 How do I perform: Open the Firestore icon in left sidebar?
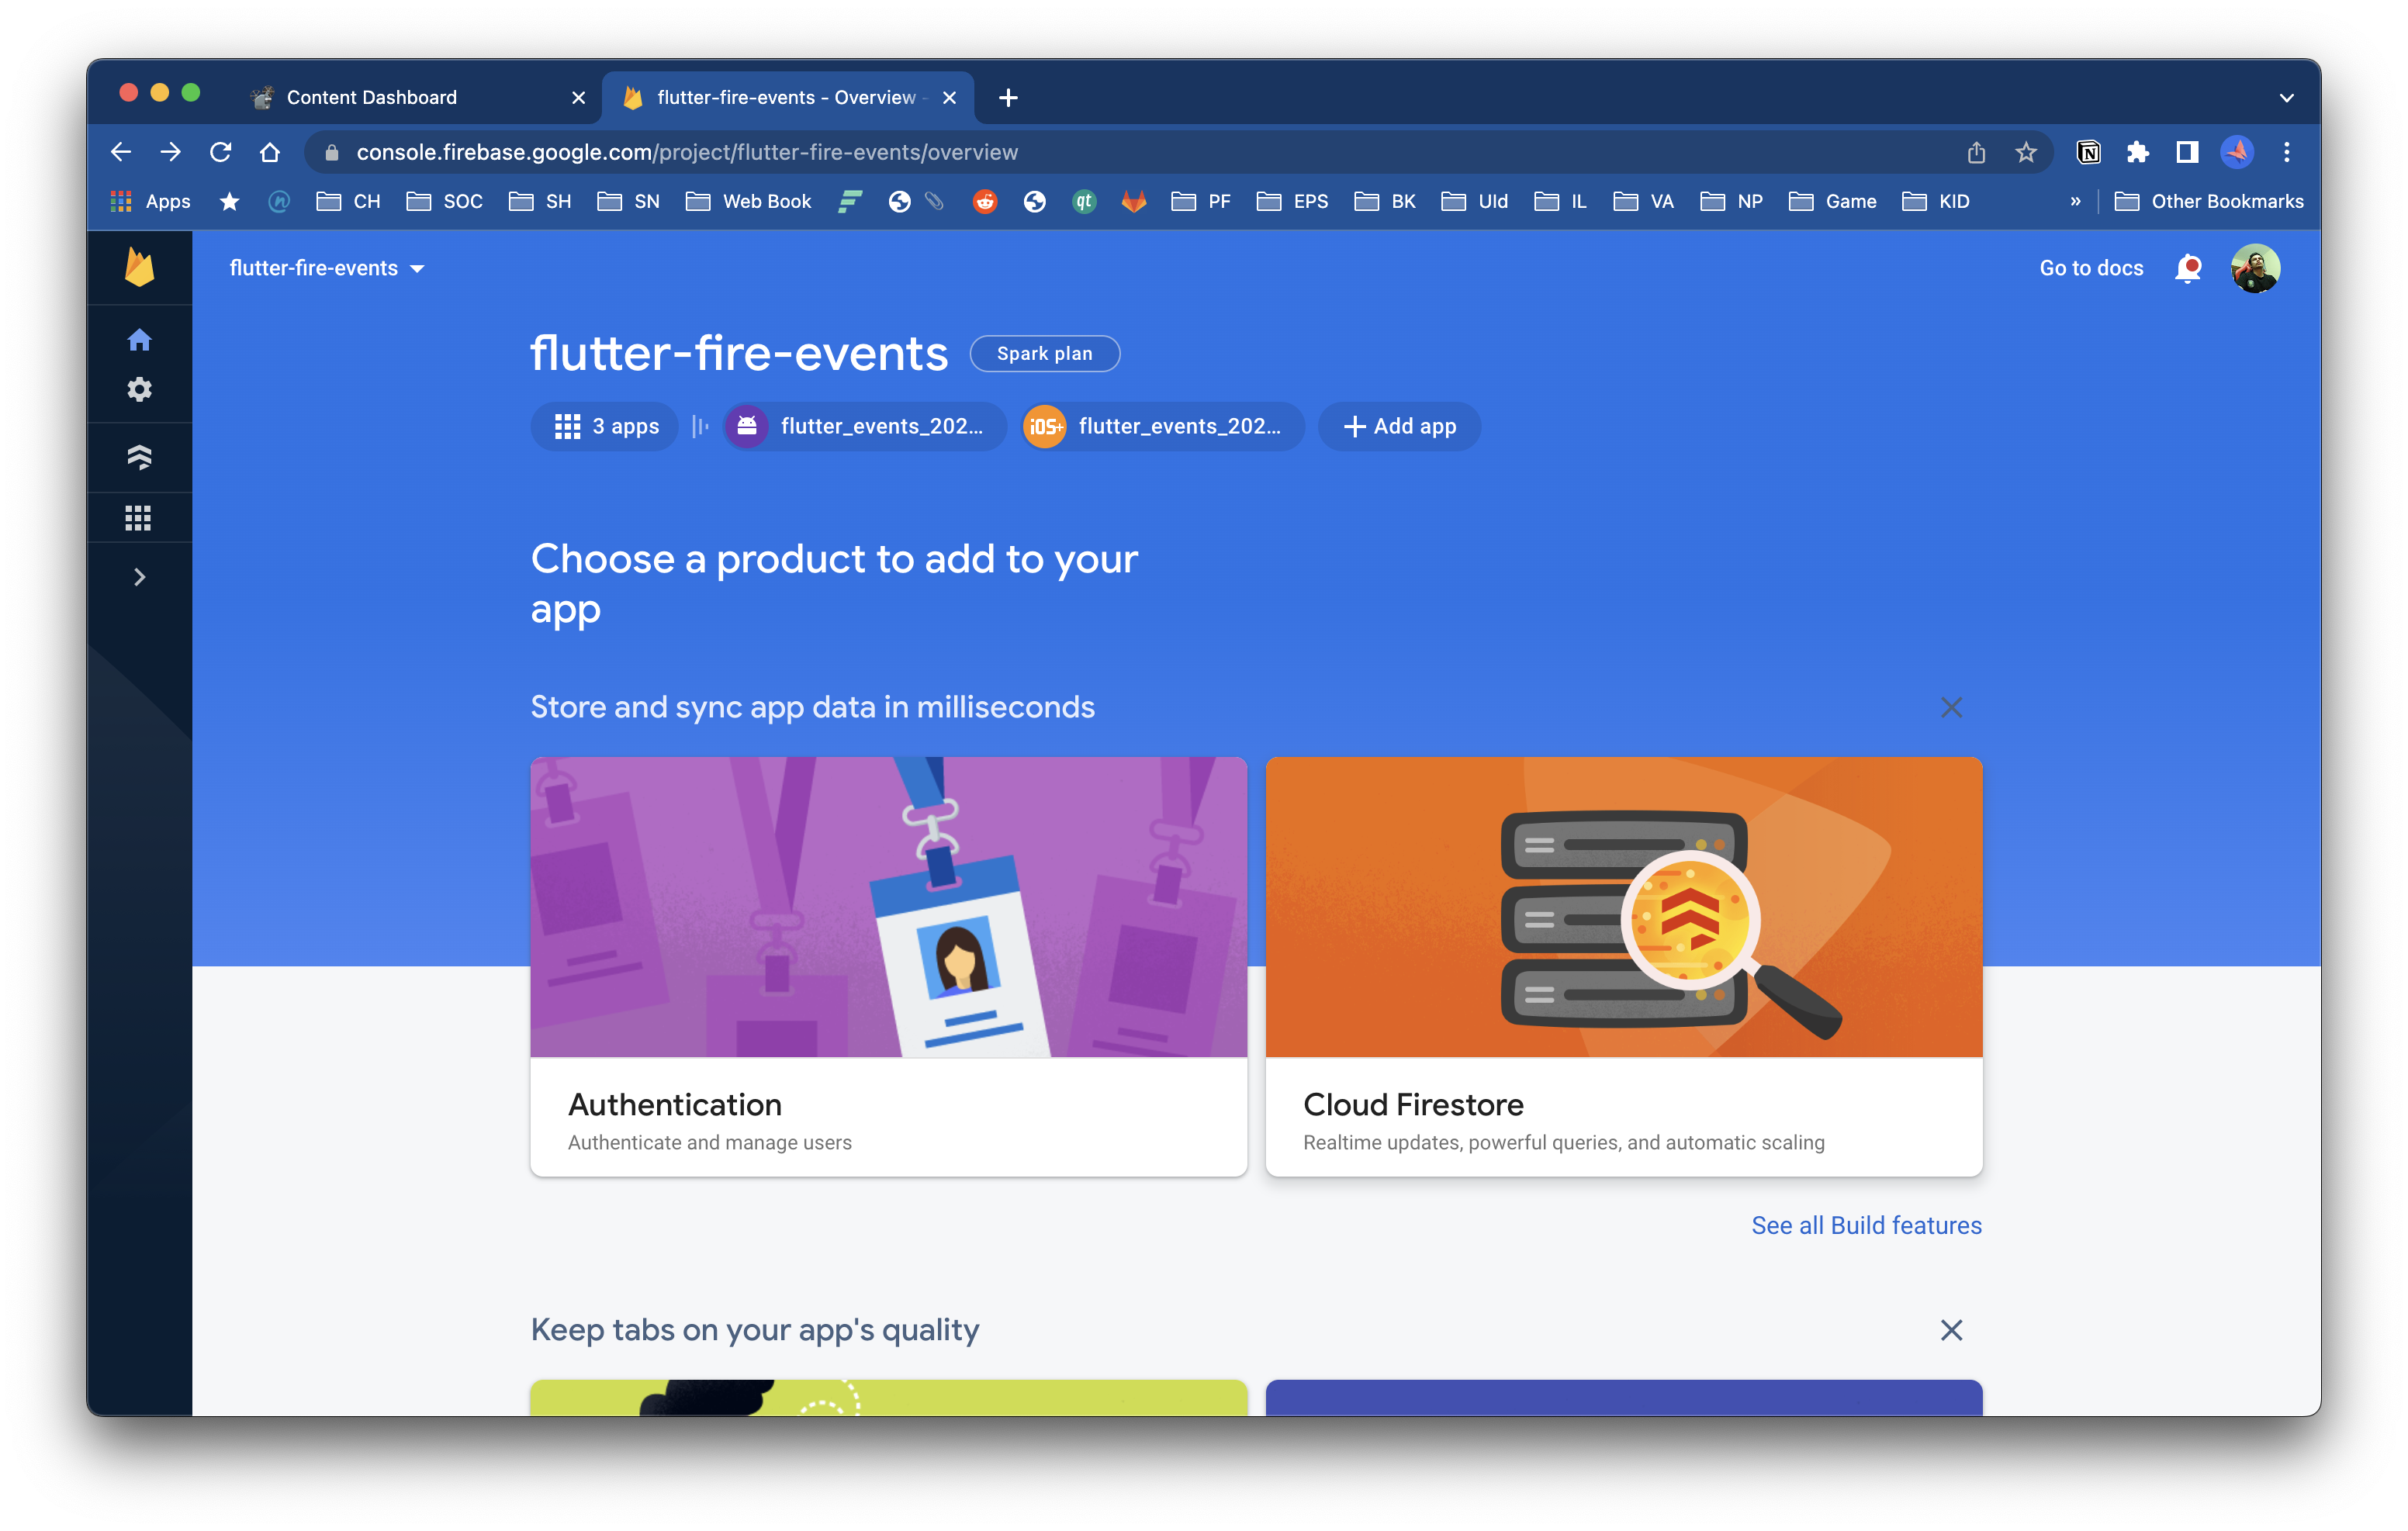tap(139, 457)
